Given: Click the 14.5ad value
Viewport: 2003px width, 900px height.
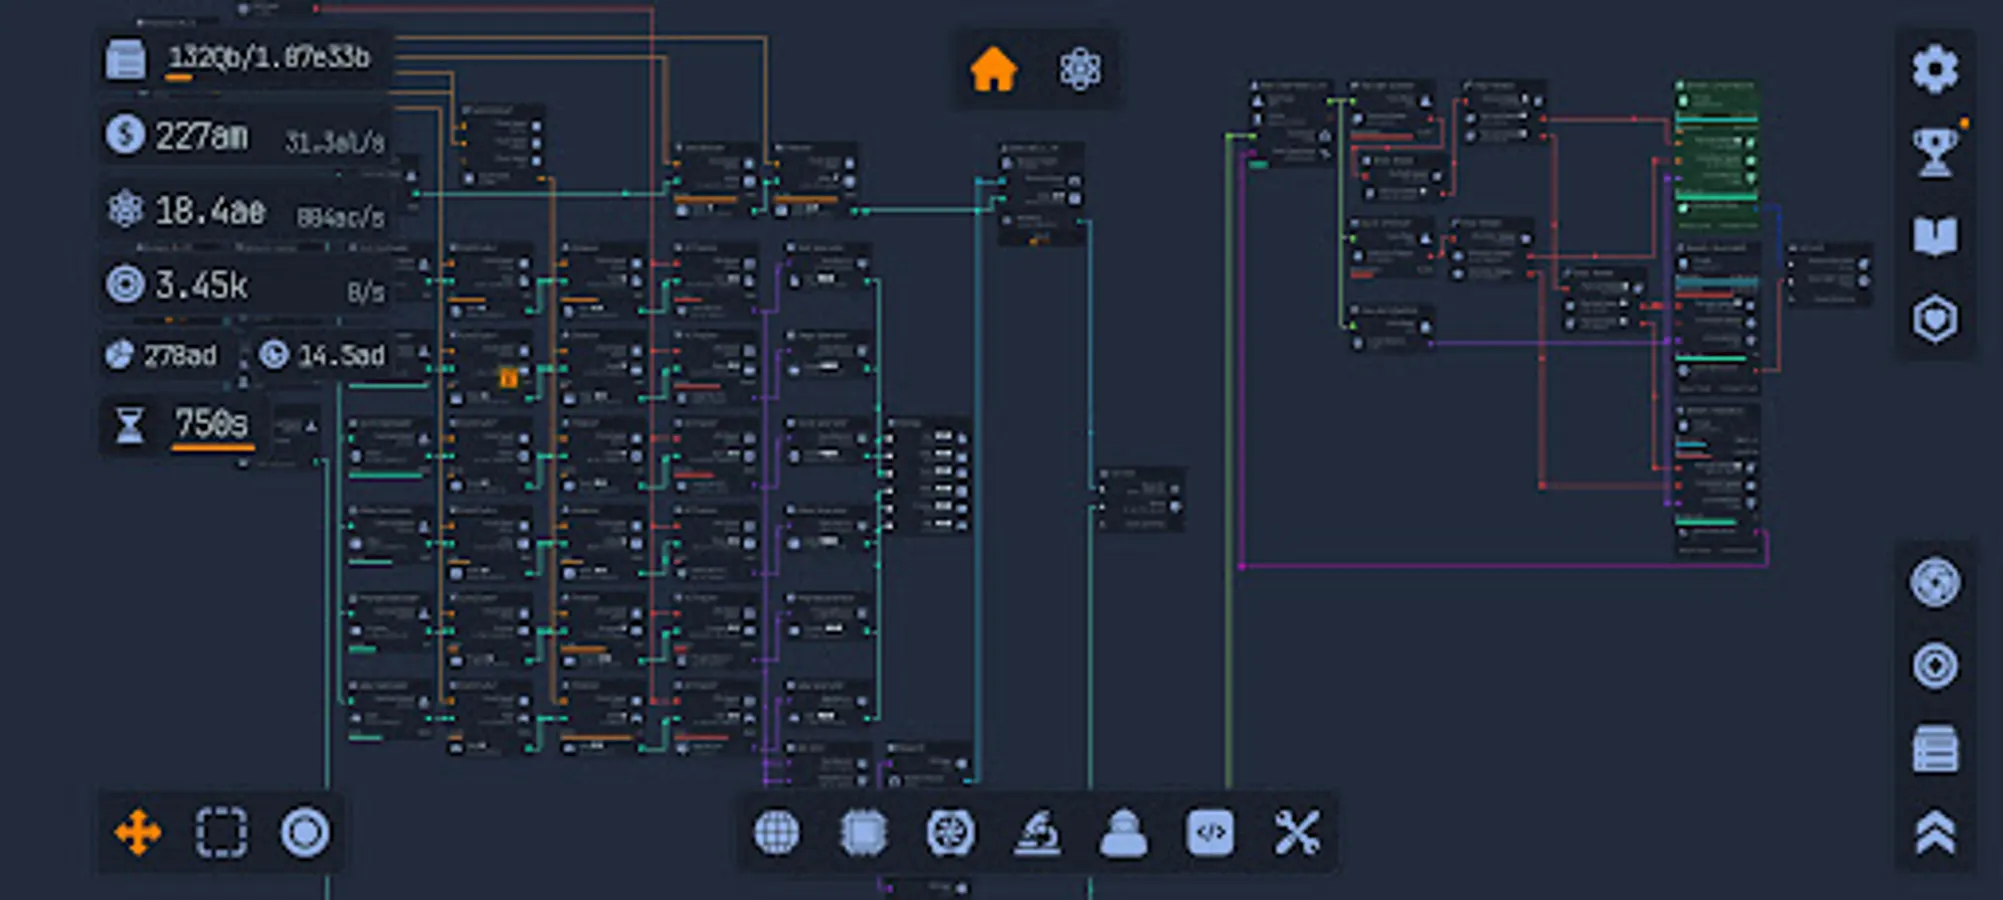Looking at the screenshot, I should click(341, 356).
